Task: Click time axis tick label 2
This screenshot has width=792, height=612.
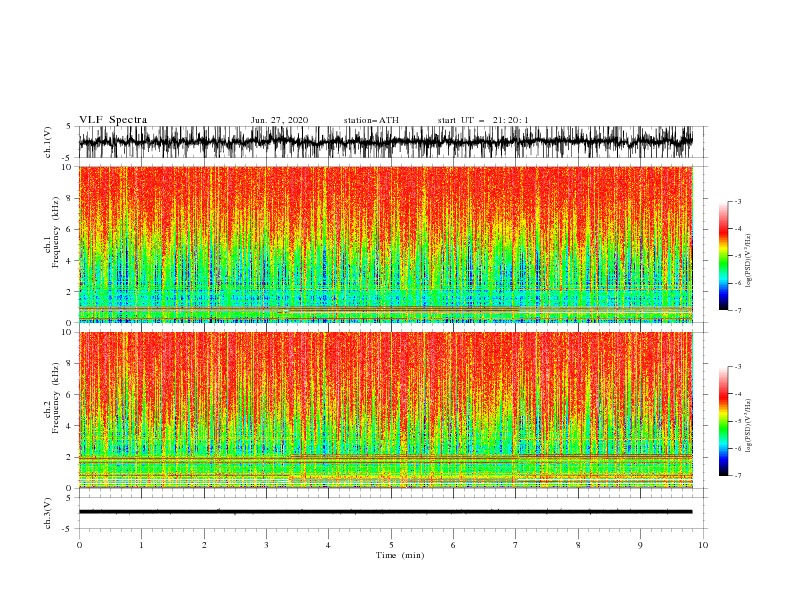Action: tap(204, 545)
